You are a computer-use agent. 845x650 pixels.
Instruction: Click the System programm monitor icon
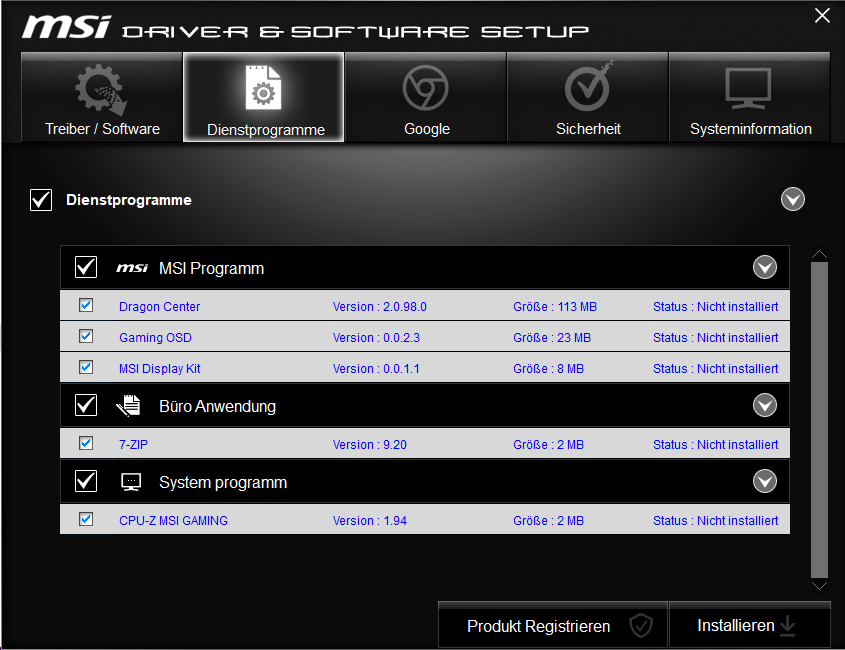[131, 482]
